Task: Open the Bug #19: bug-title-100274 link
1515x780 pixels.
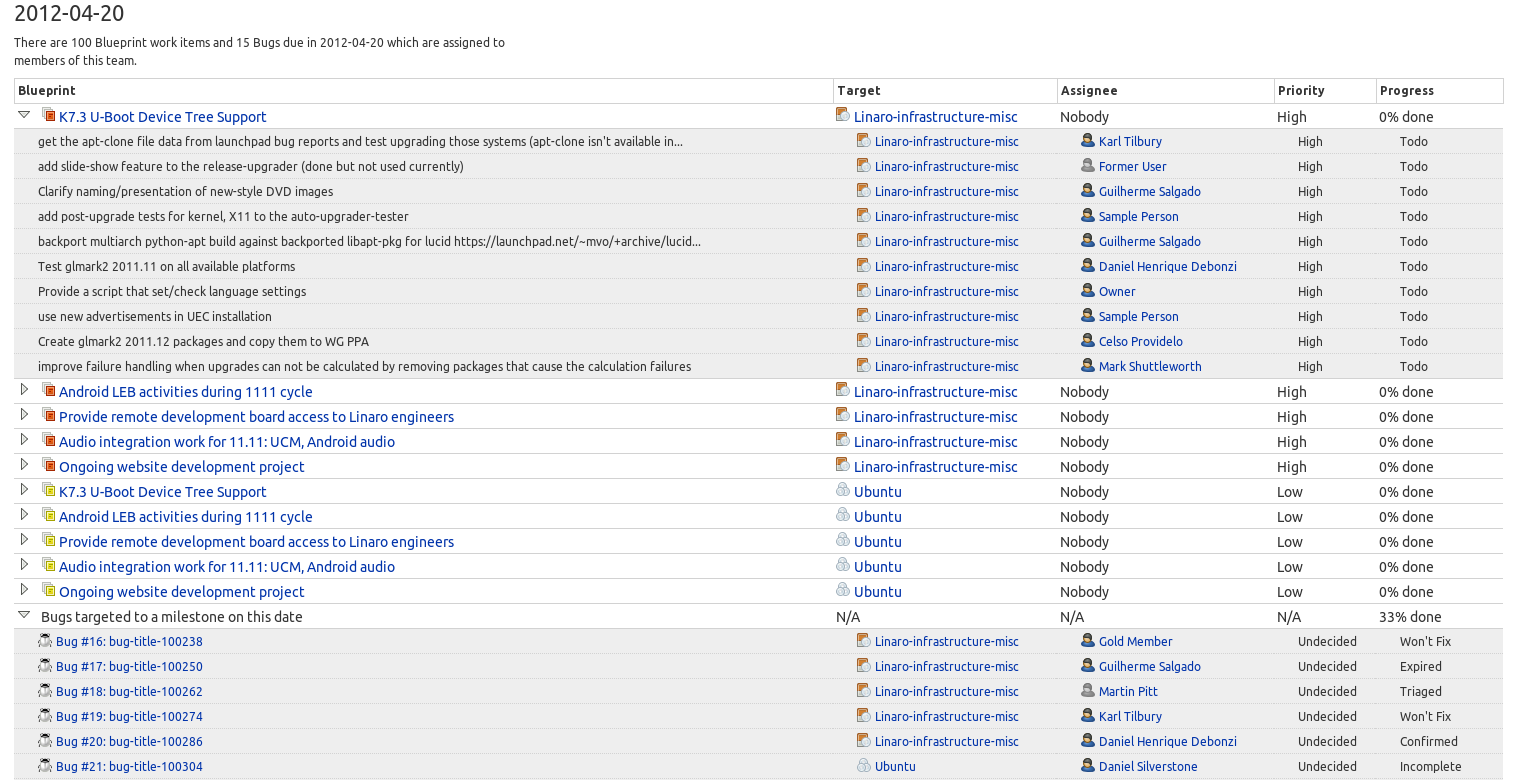Action: 129,717
